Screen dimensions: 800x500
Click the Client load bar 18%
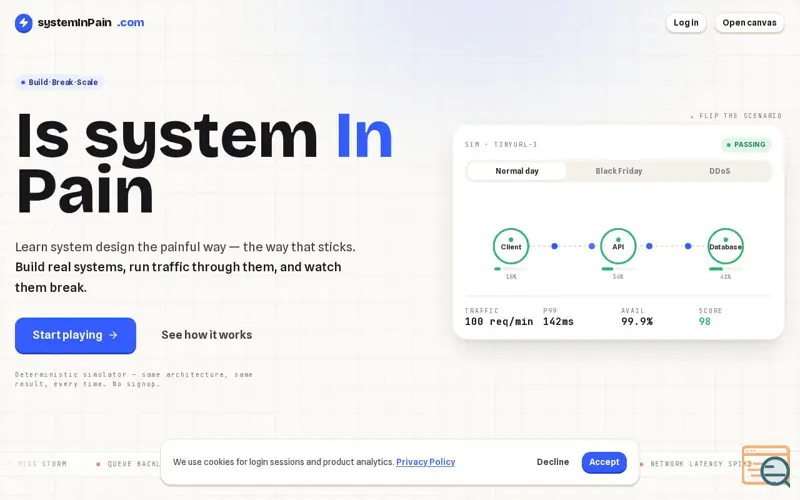point(511,269)
